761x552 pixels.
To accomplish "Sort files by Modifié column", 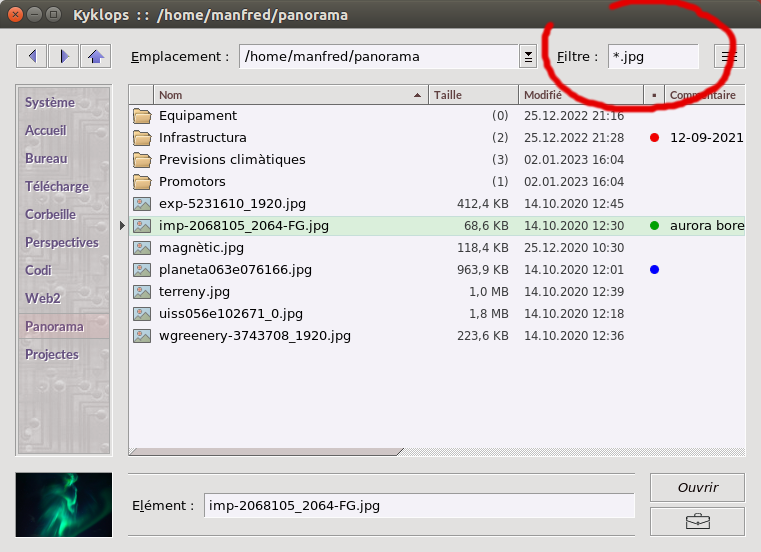I will point(580,95).
